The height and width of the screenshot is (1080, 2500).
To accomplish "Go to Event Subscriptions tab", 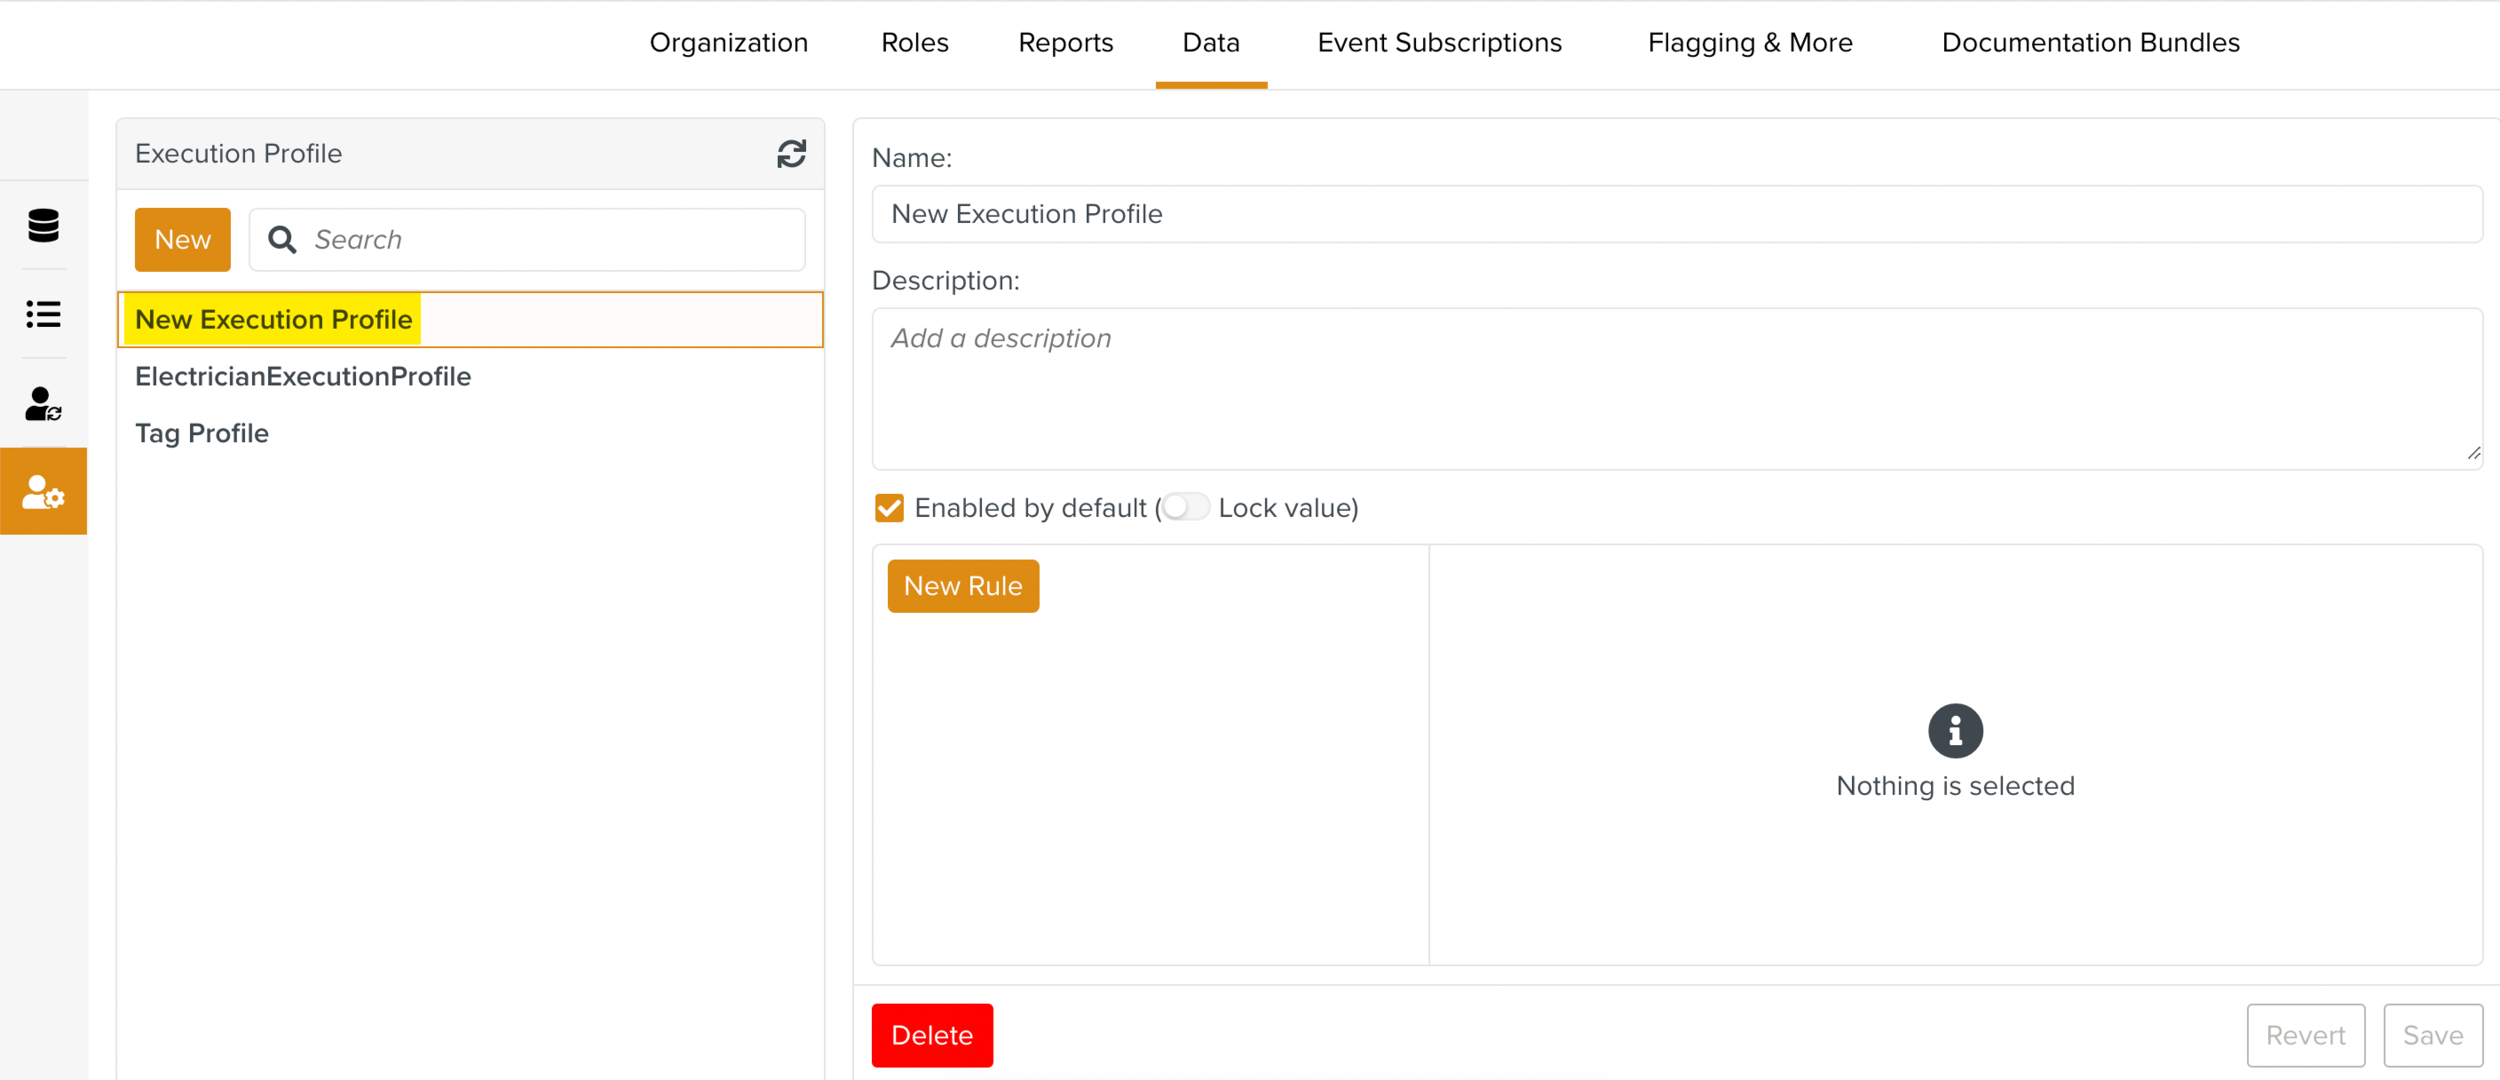I will point(1439,43).
